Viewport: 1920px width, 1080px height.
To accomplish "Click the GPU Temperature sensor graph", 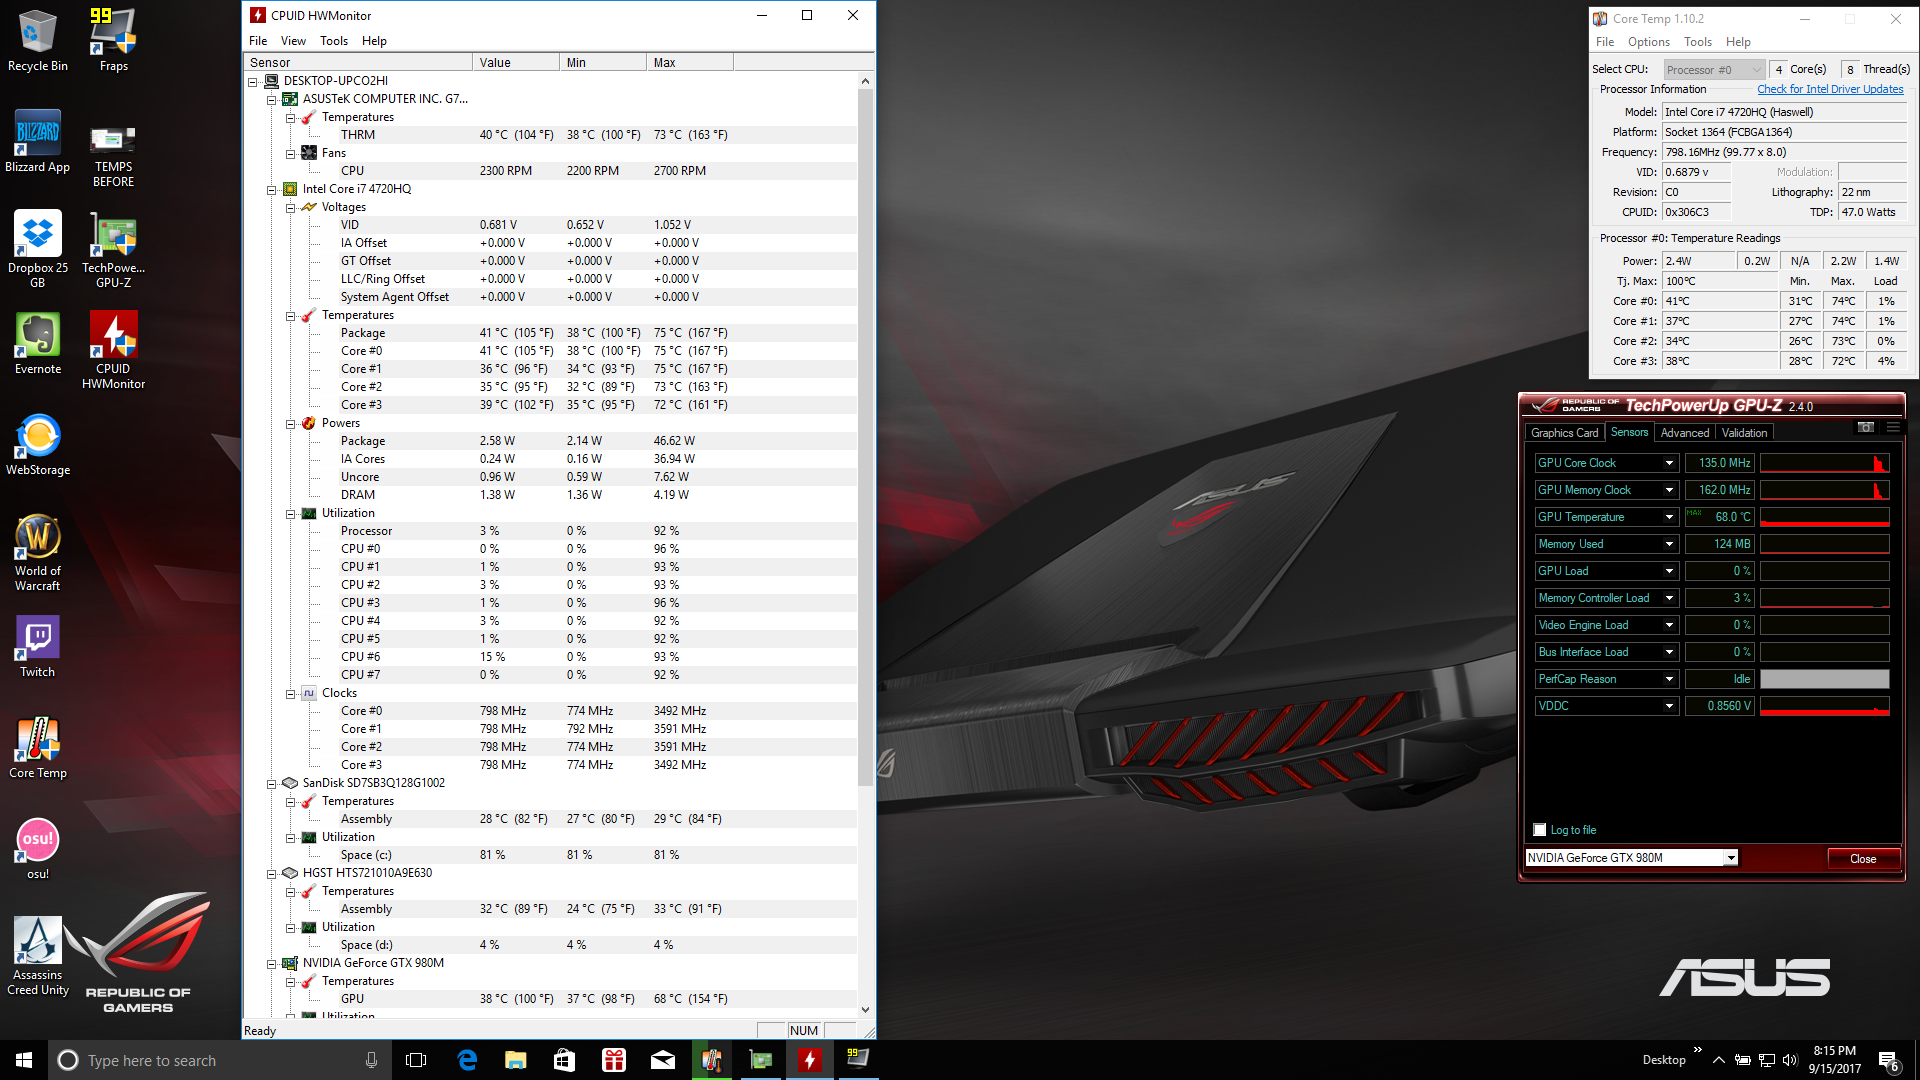I will (1825, 517).
